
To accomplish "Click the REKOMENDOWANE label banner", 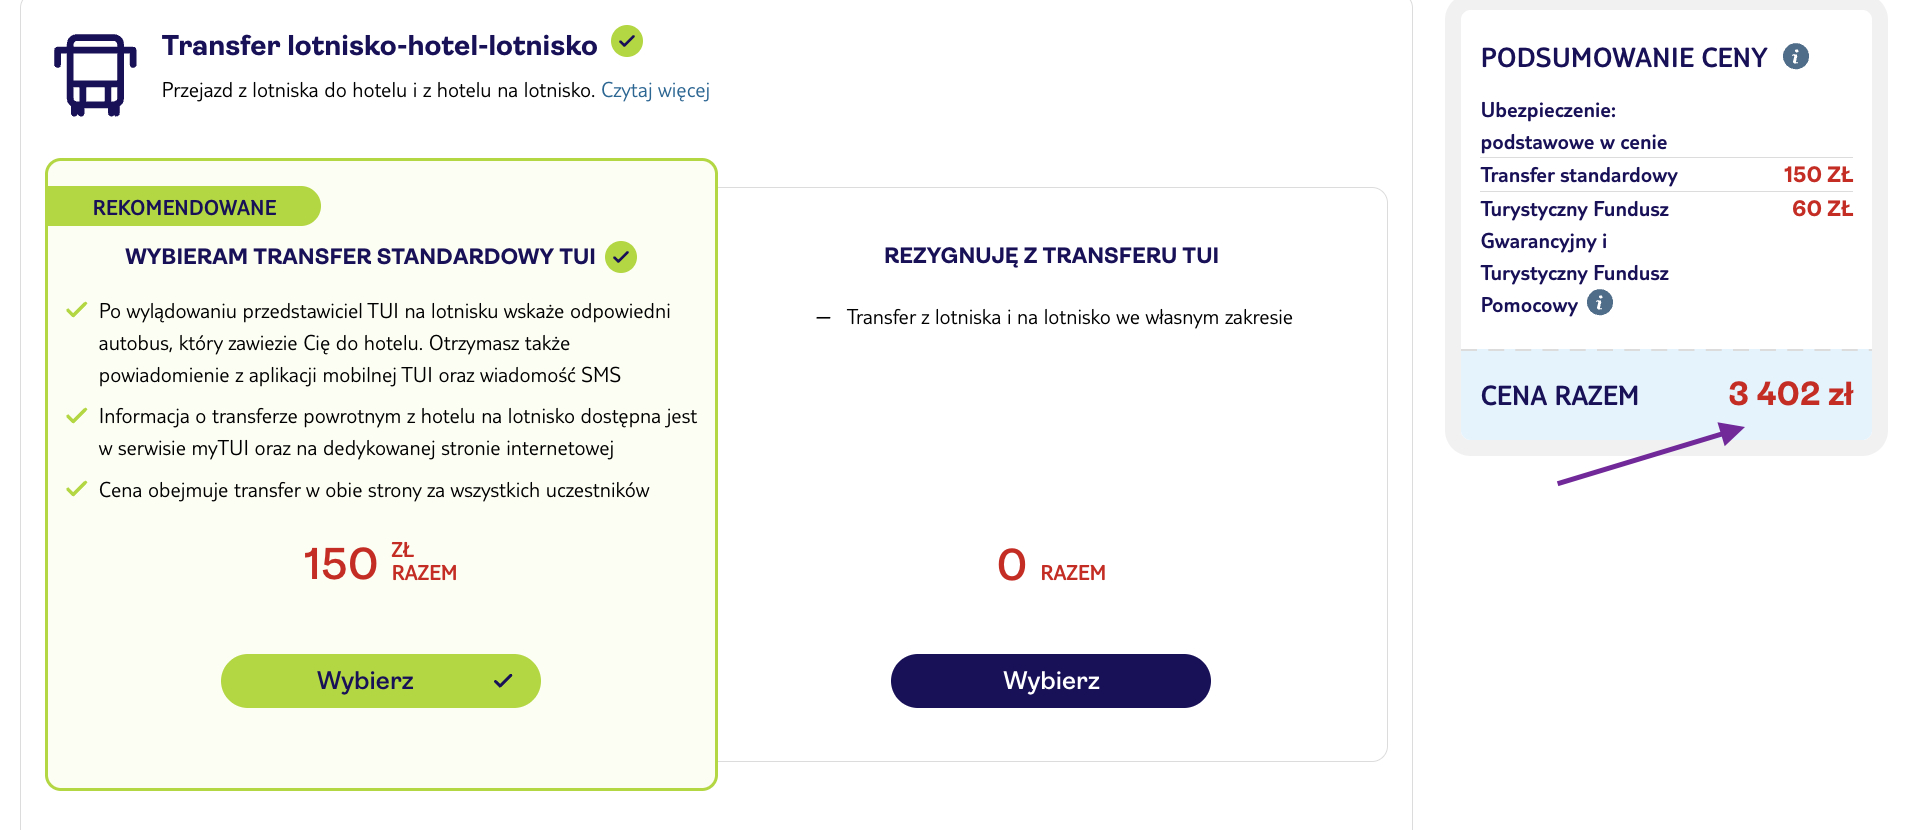I will click(184, 206).
